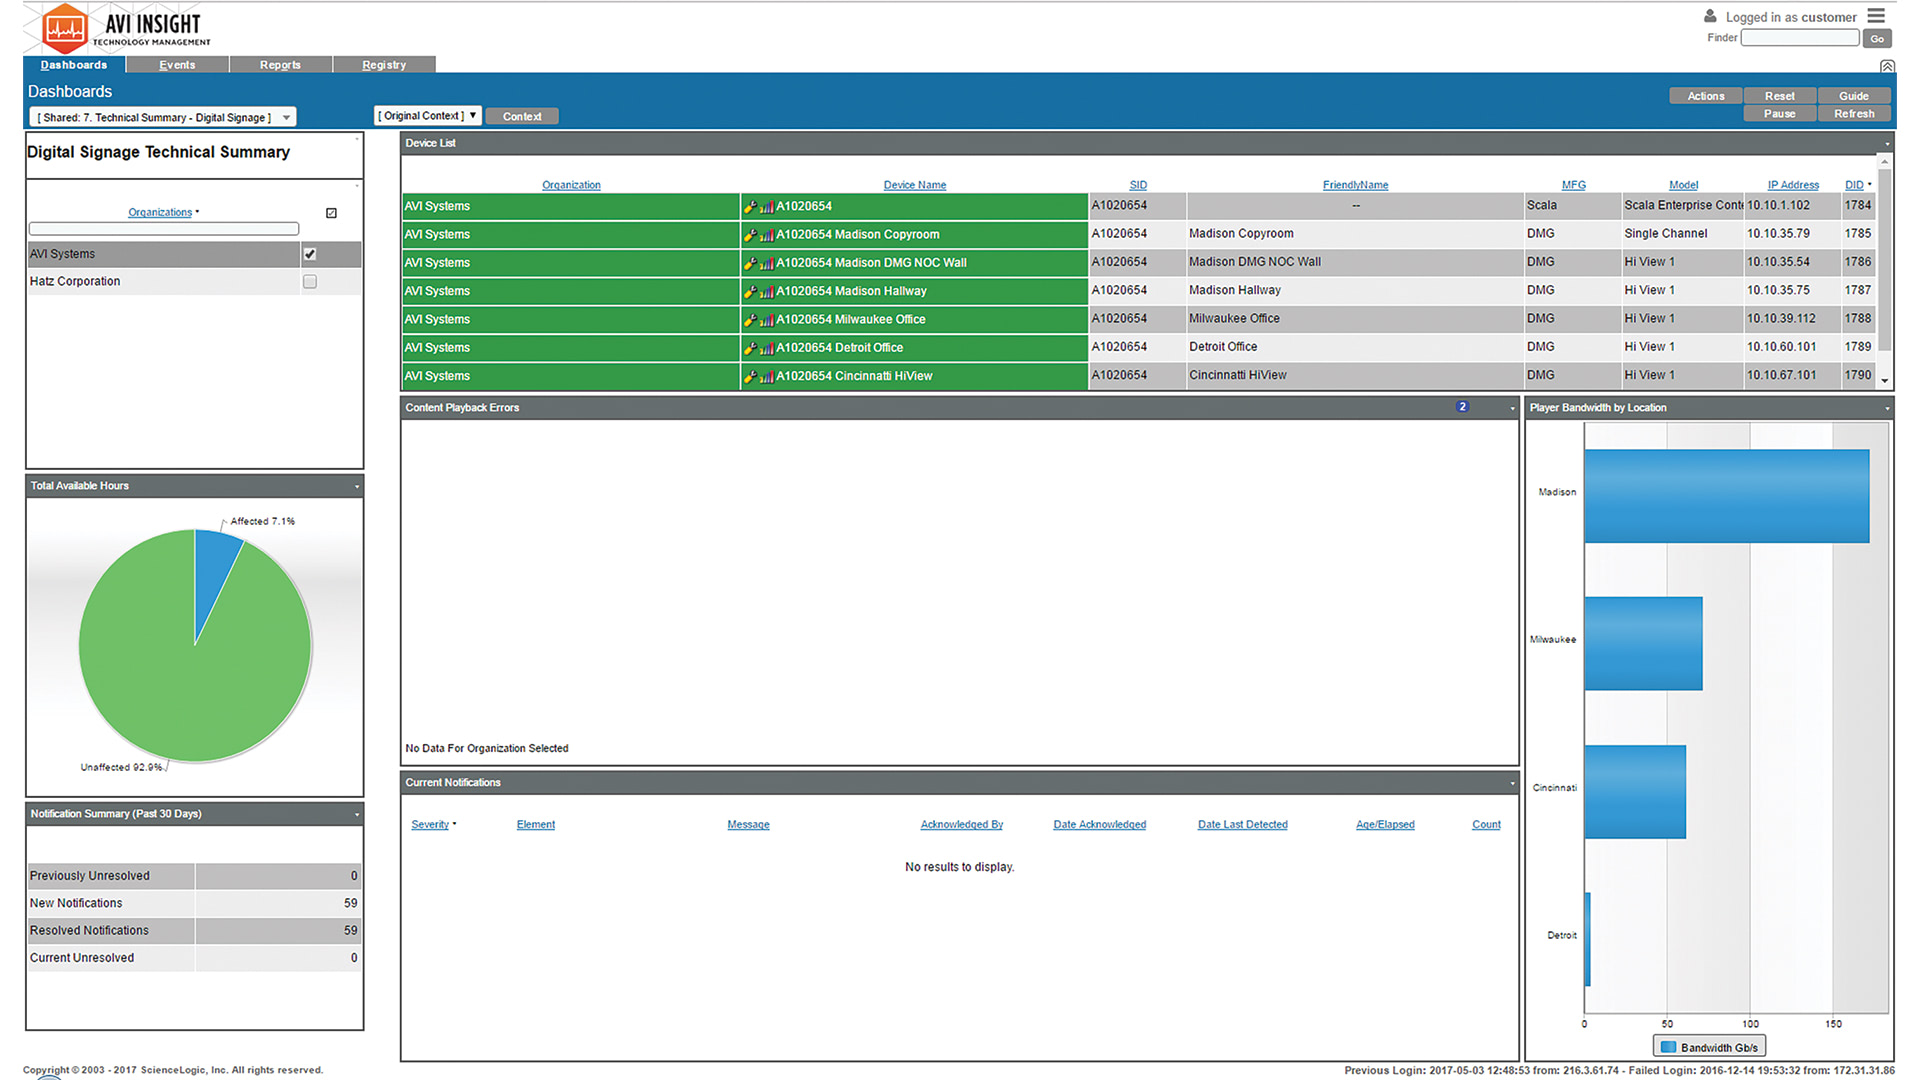Click the Device List vertical scrollbar

(x=1885, y=260)
